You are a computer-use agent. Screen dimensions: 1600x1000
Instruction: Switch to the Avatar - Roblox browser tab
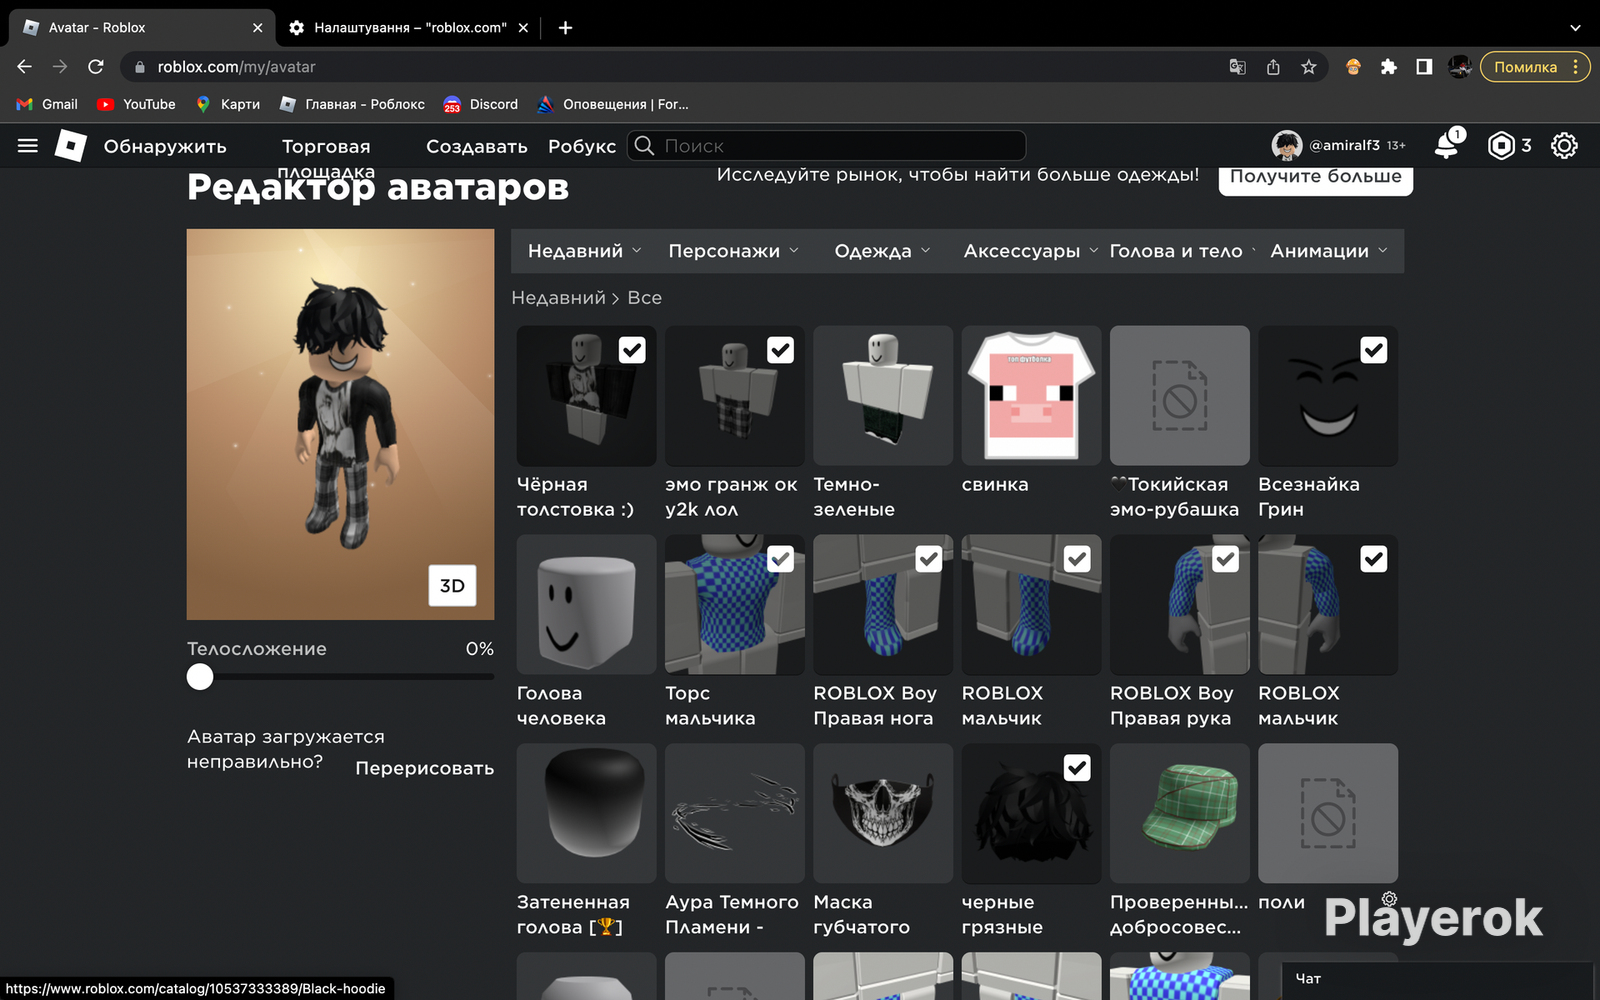point(141,28)
